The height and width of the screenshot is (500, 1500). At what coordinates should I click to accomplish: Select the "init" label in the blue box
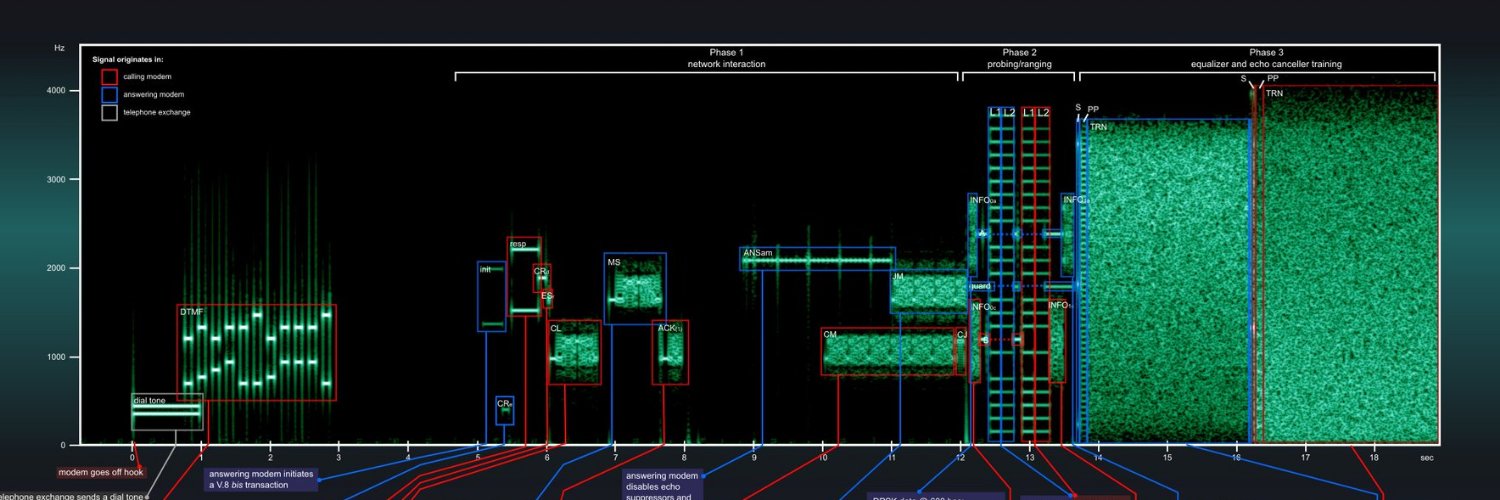486,269
